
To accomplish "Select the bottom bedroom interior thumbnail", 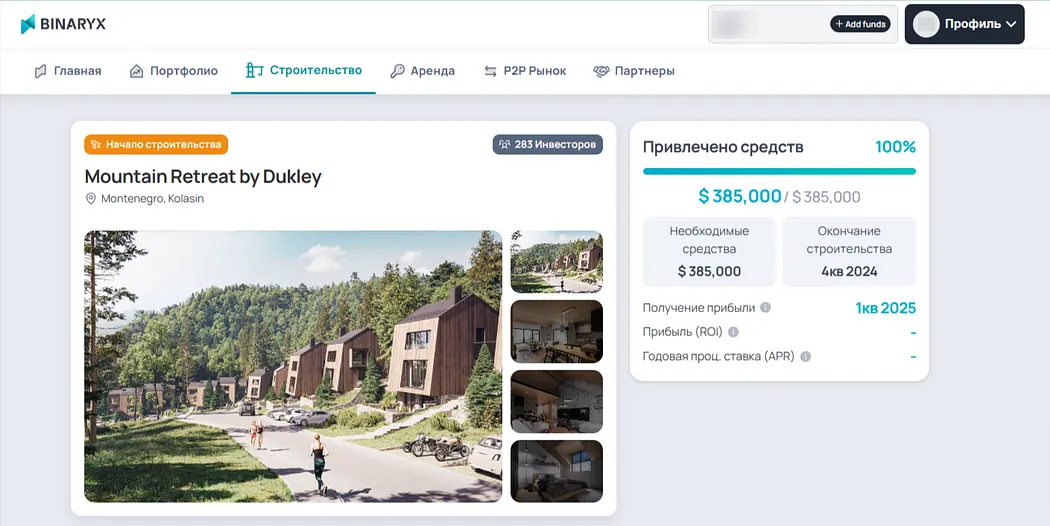I will (x=556, y=471).
